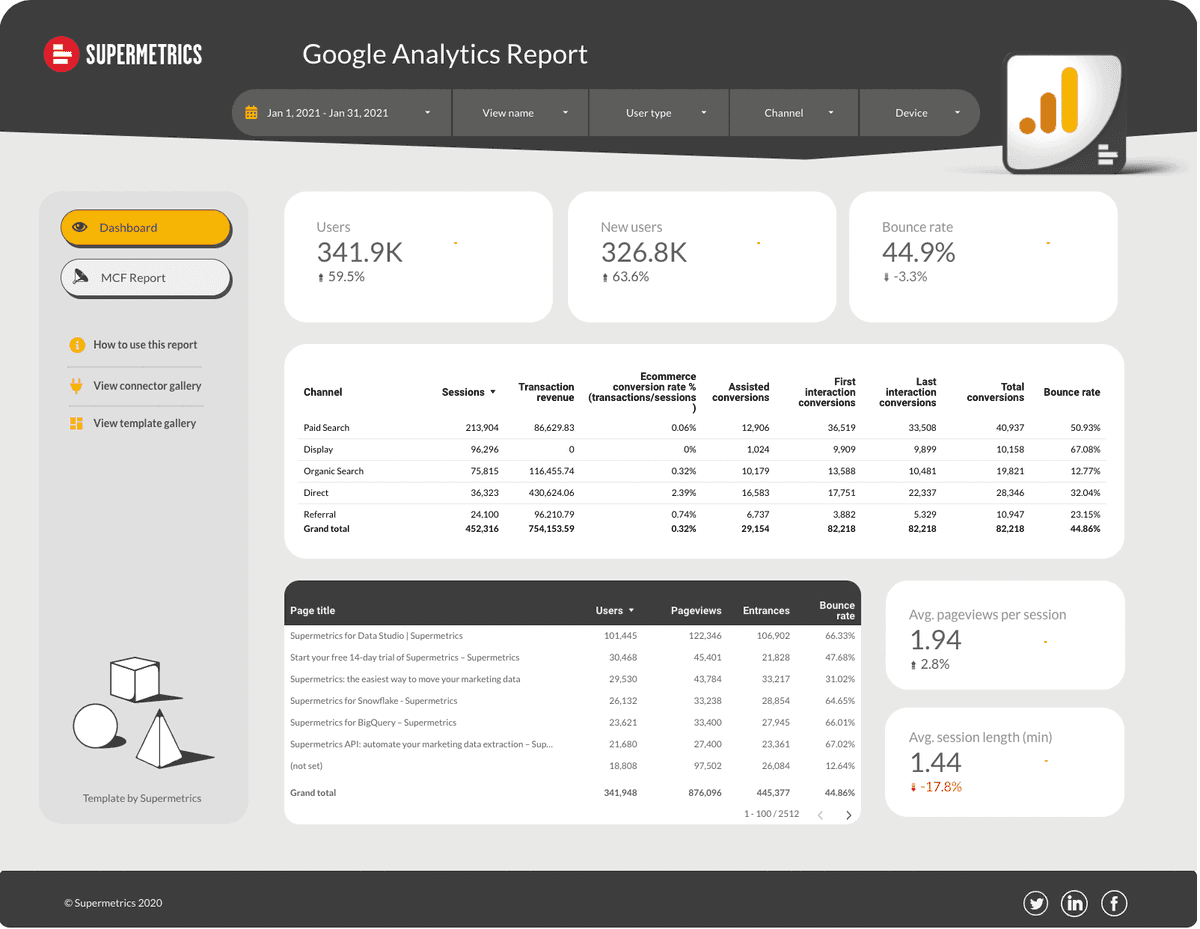Click the Transaction revenue column header
This screenshot has width=1200, height=929.
[546, 392]
